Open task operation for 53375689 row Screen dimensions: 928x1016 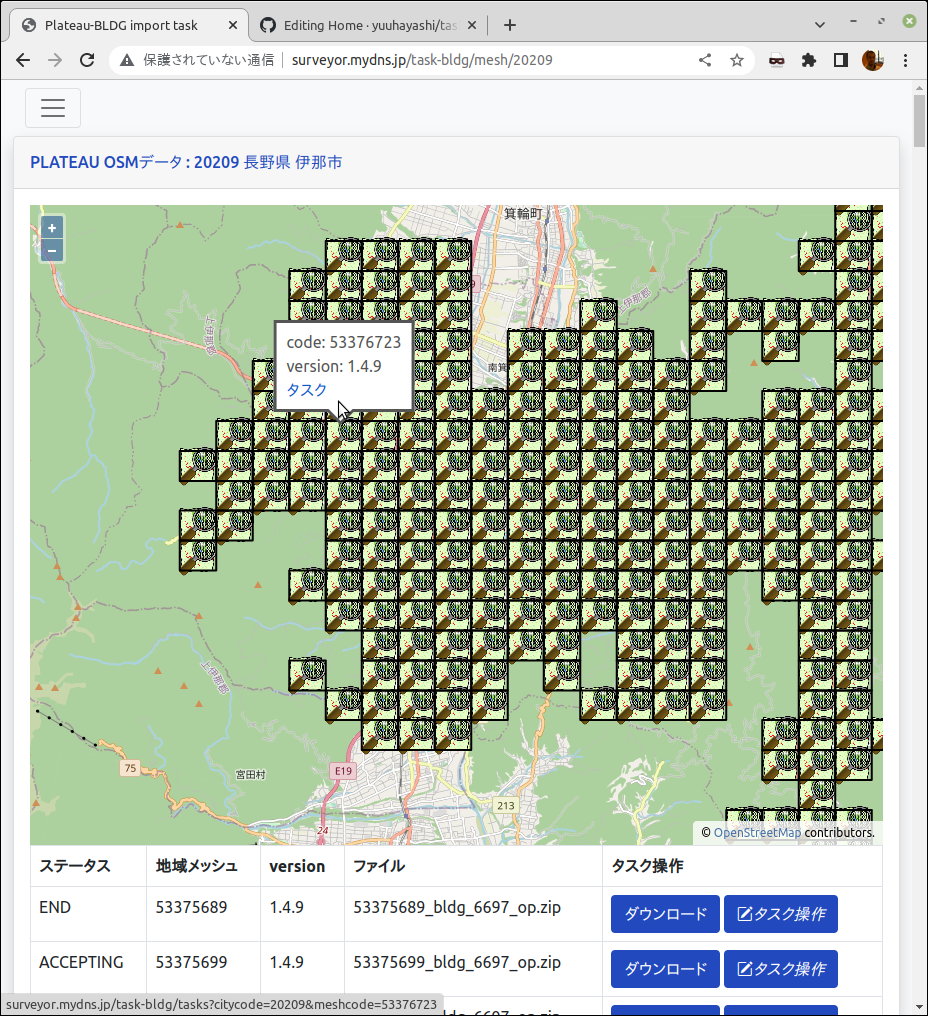point(780,914)
